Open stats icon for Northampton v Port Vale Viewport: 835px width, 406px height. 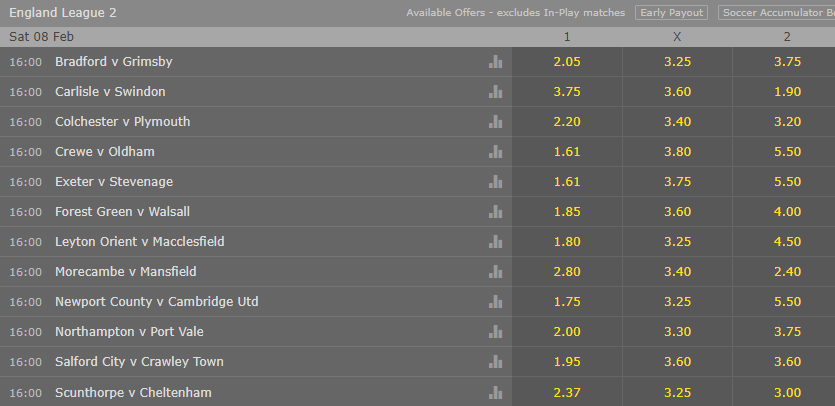click(495, 331)
